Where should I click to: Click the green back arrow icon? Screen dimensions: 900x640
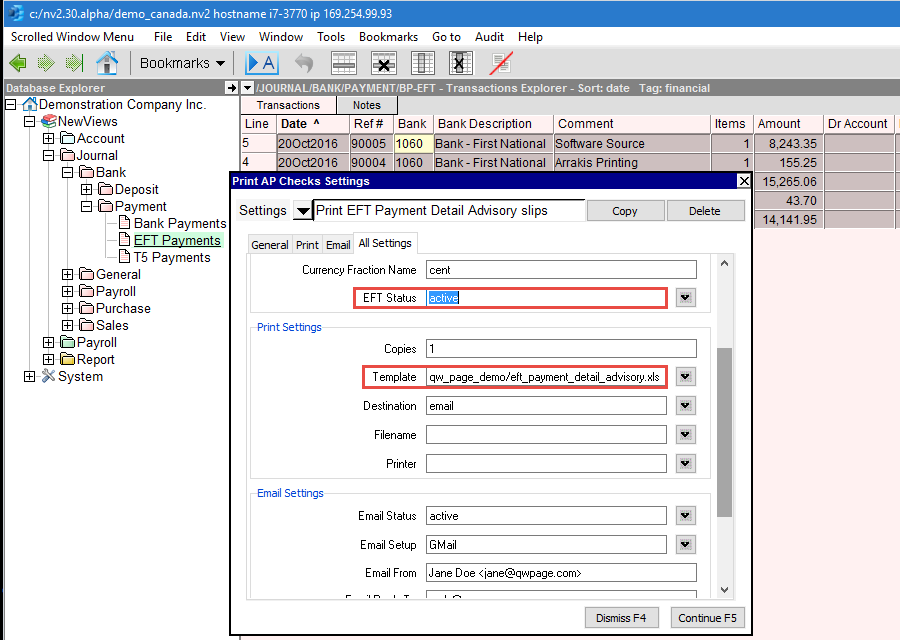click(x=17, y=63)
